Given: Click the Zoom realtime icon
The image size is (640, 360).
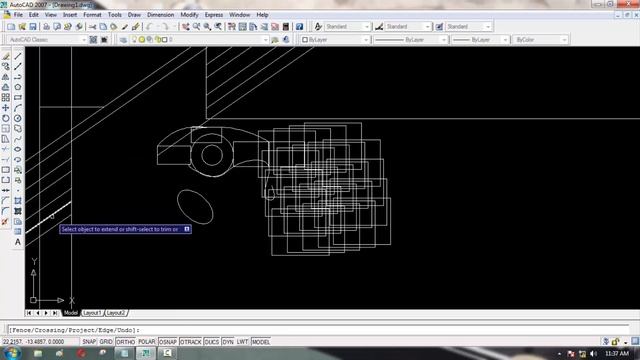Looking at the screenshot, I should 197,27.
